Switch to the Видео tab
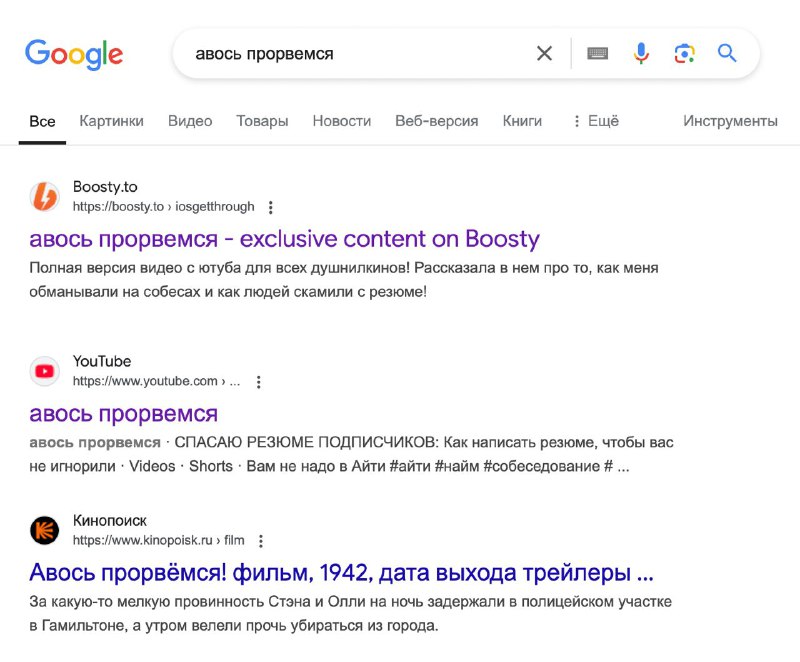The image size is (800, 662). coord(190,121)
